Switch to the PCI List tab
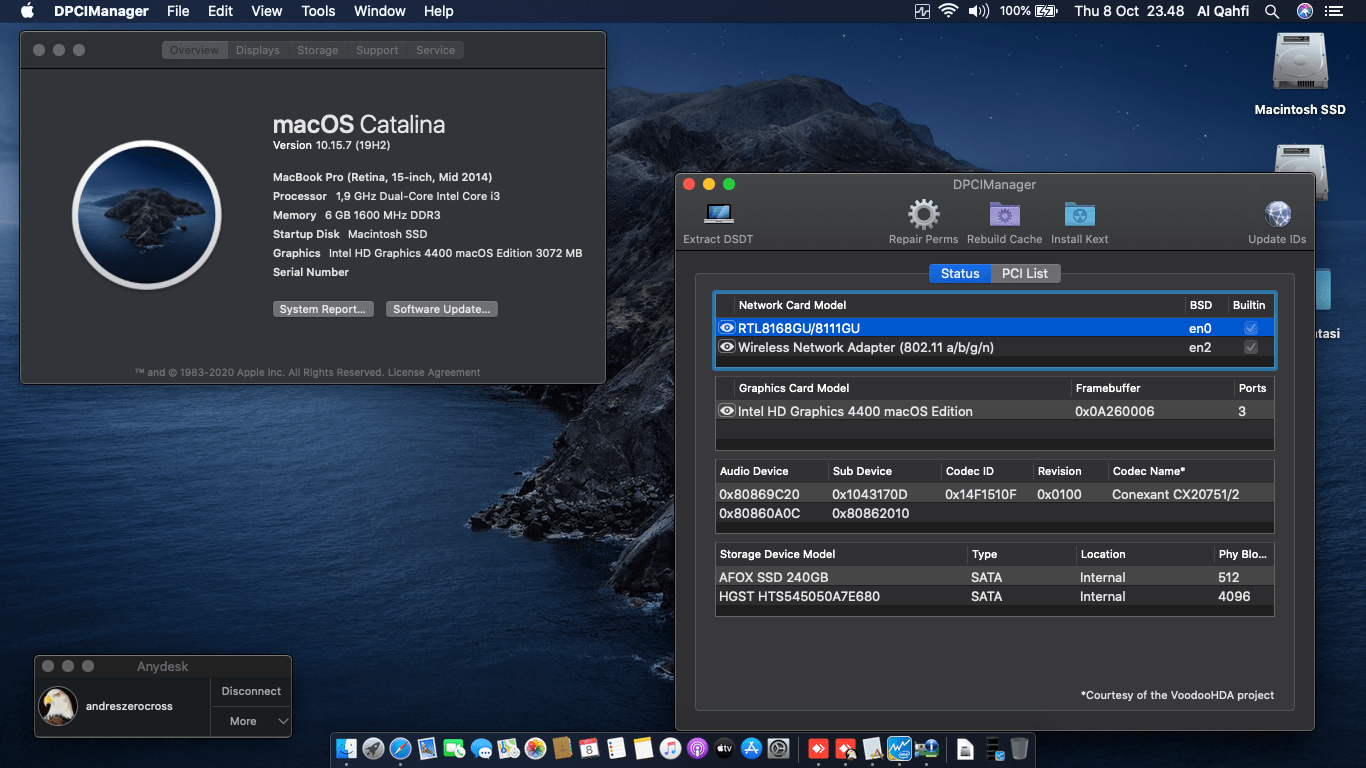1366x768 pixels. pyautogui.click(x=1026, y=273)
